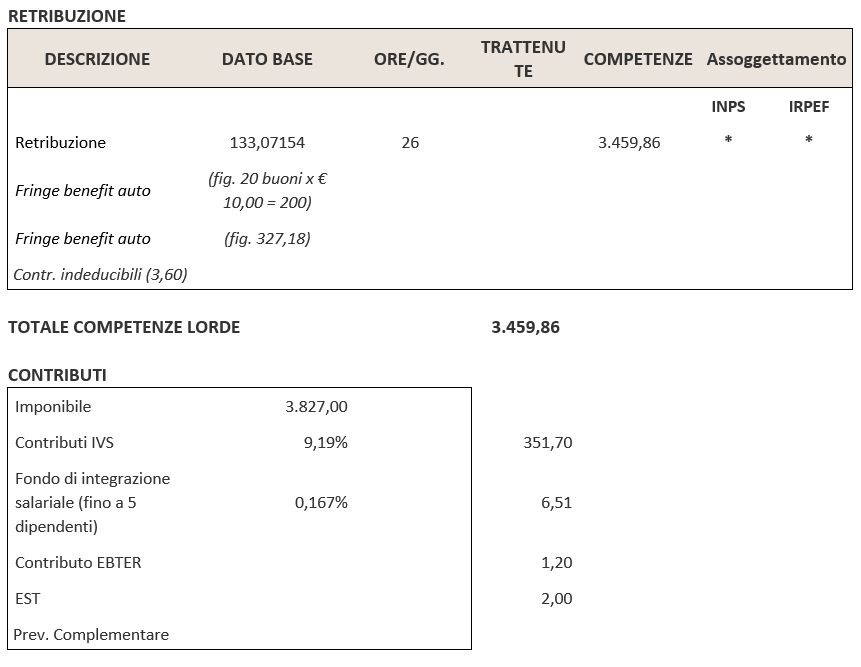Select the TOTALE COMPETENZE LORDE label
The height and width of the screenshot is (667, 861).
point(124,327)
